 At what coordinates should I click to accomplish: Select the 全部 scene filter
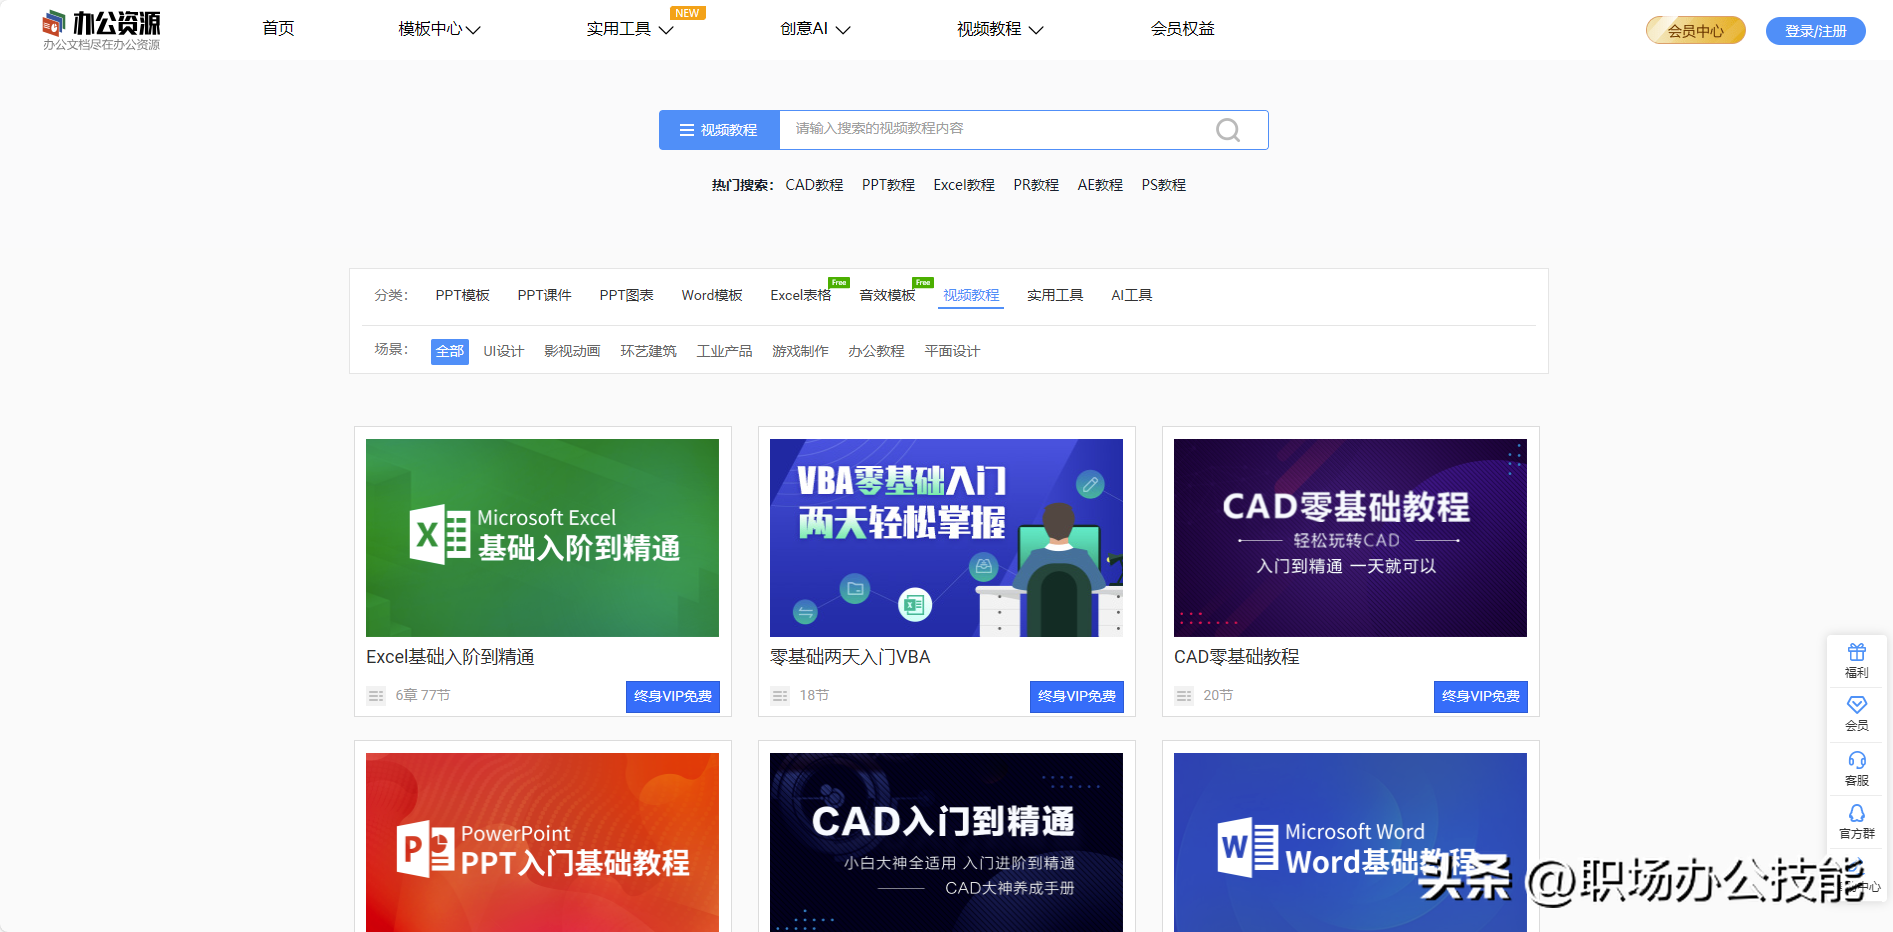pyautogui.click(x=449, y=352)
